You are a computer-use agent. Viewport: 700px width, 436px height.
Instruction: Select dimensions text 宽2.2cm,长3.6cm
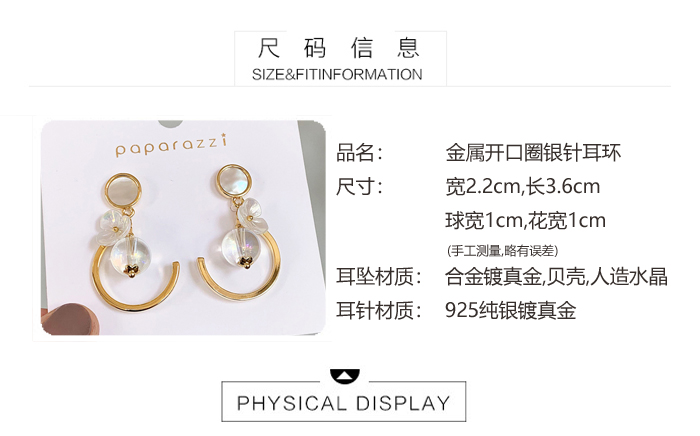523,187
